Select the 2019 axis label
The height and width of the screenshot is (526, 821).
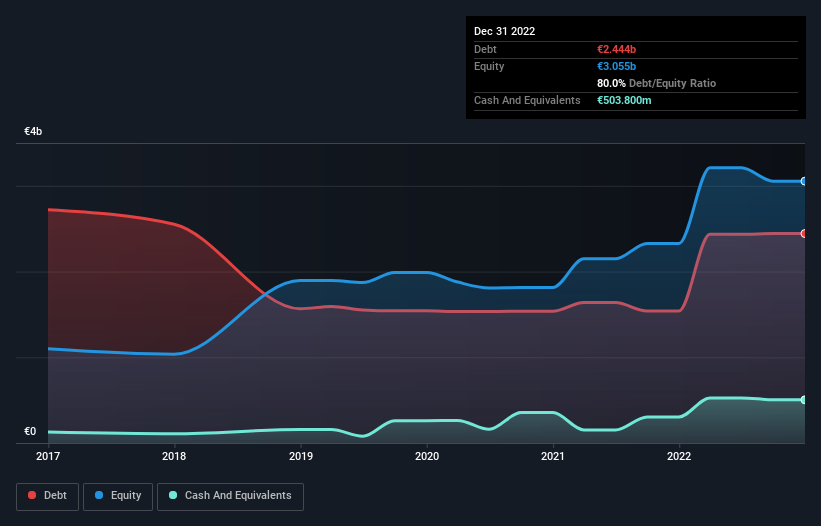click(x=301, y=456)
